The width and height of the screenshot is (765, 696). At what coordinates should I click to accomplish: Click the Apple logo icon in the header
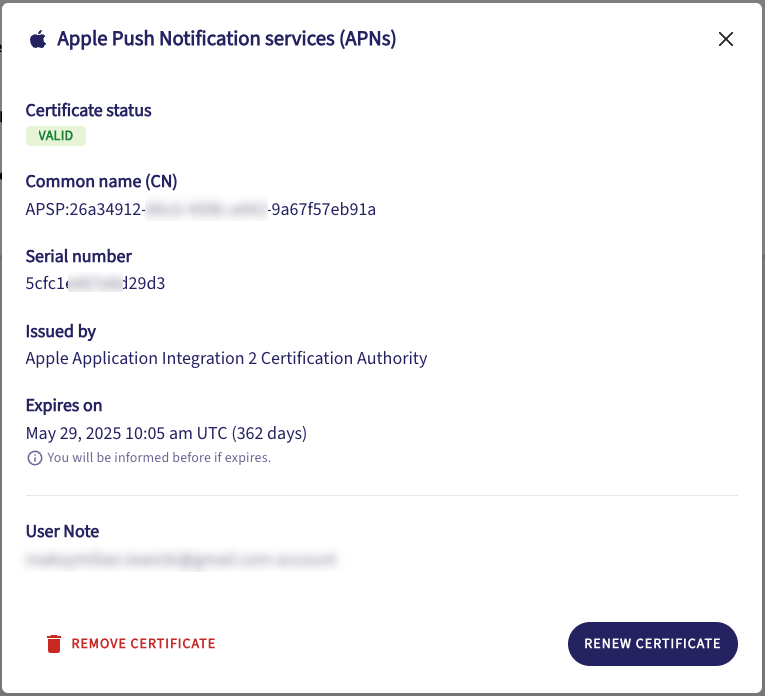click(x=38, y=39)
